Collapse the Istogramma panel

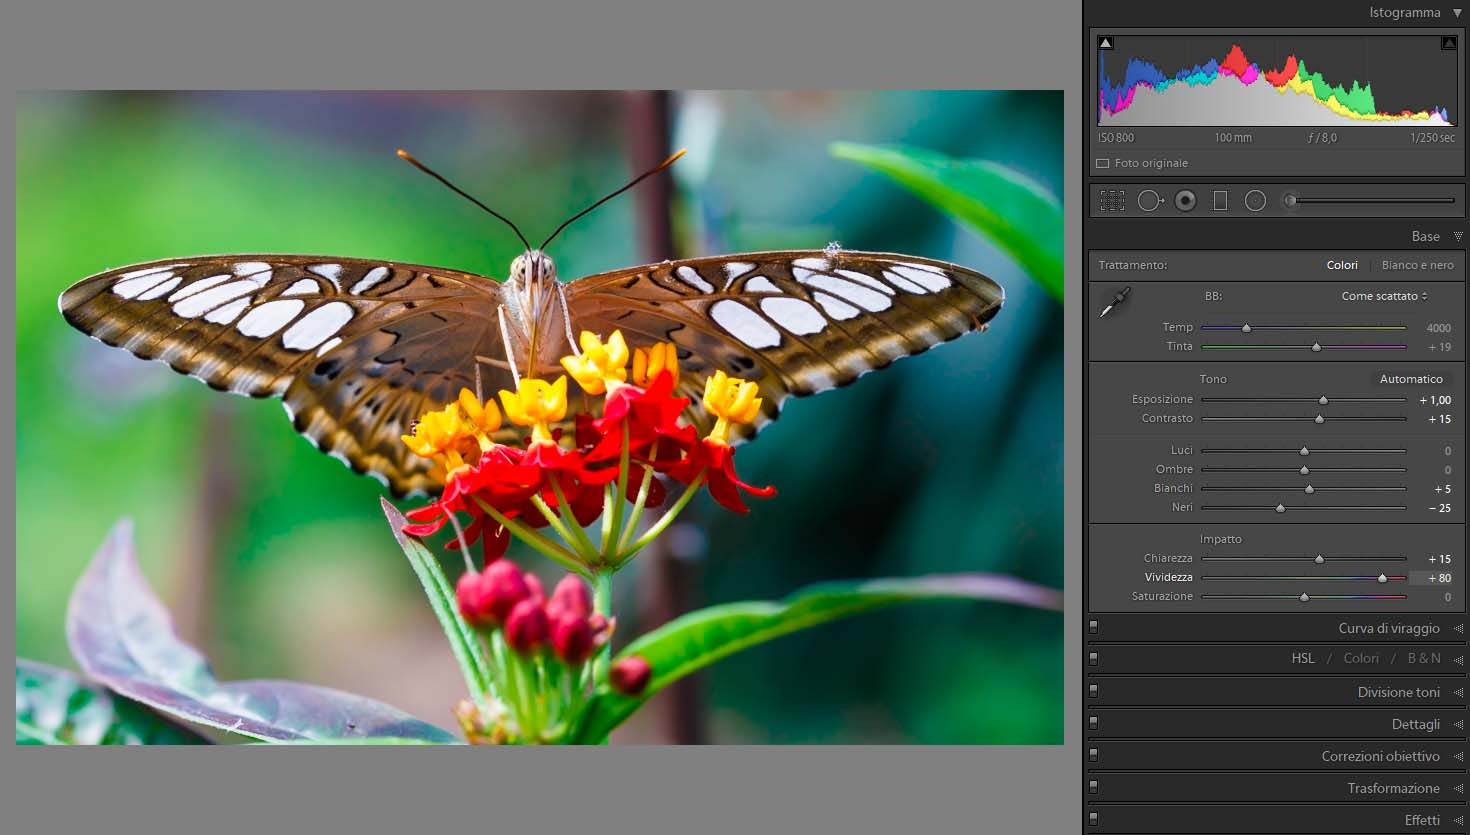[x=1457, y=13]
